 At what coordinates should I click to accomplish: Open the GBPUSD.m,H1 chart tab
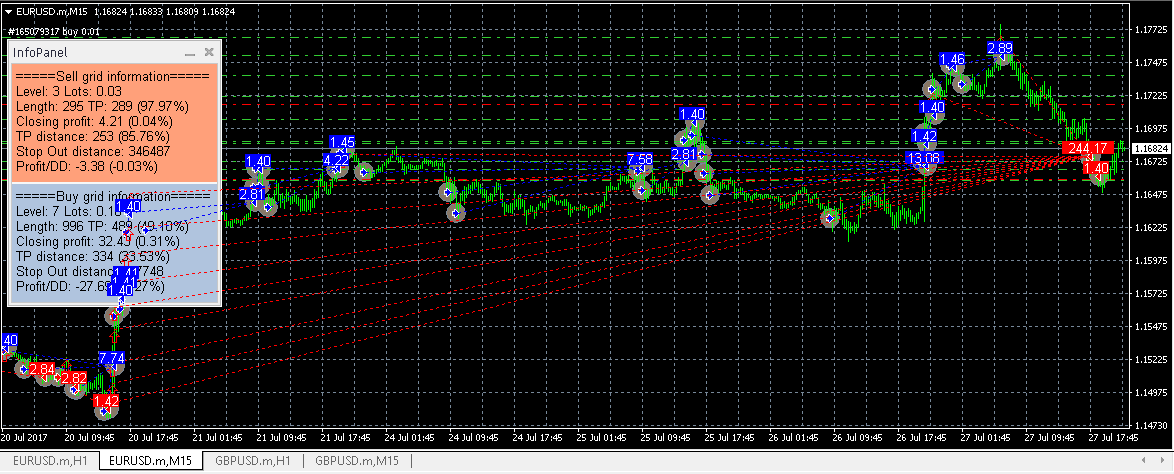[251, 461]
